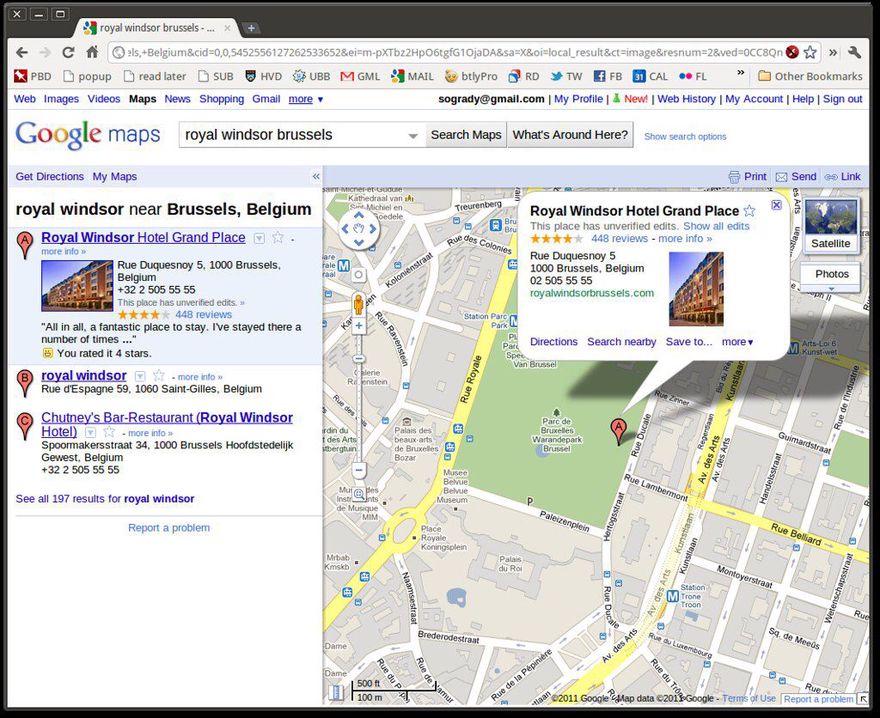
Task: Open Chrome wrench settings menu
Action: pyautogui.click(x=854, y=53)
